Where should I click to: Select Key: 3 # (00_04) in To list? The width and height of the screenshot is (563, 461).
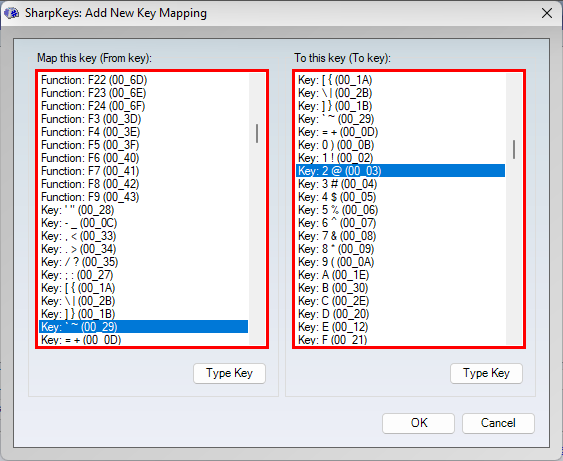pyautogui.click(x=400, y=184)
